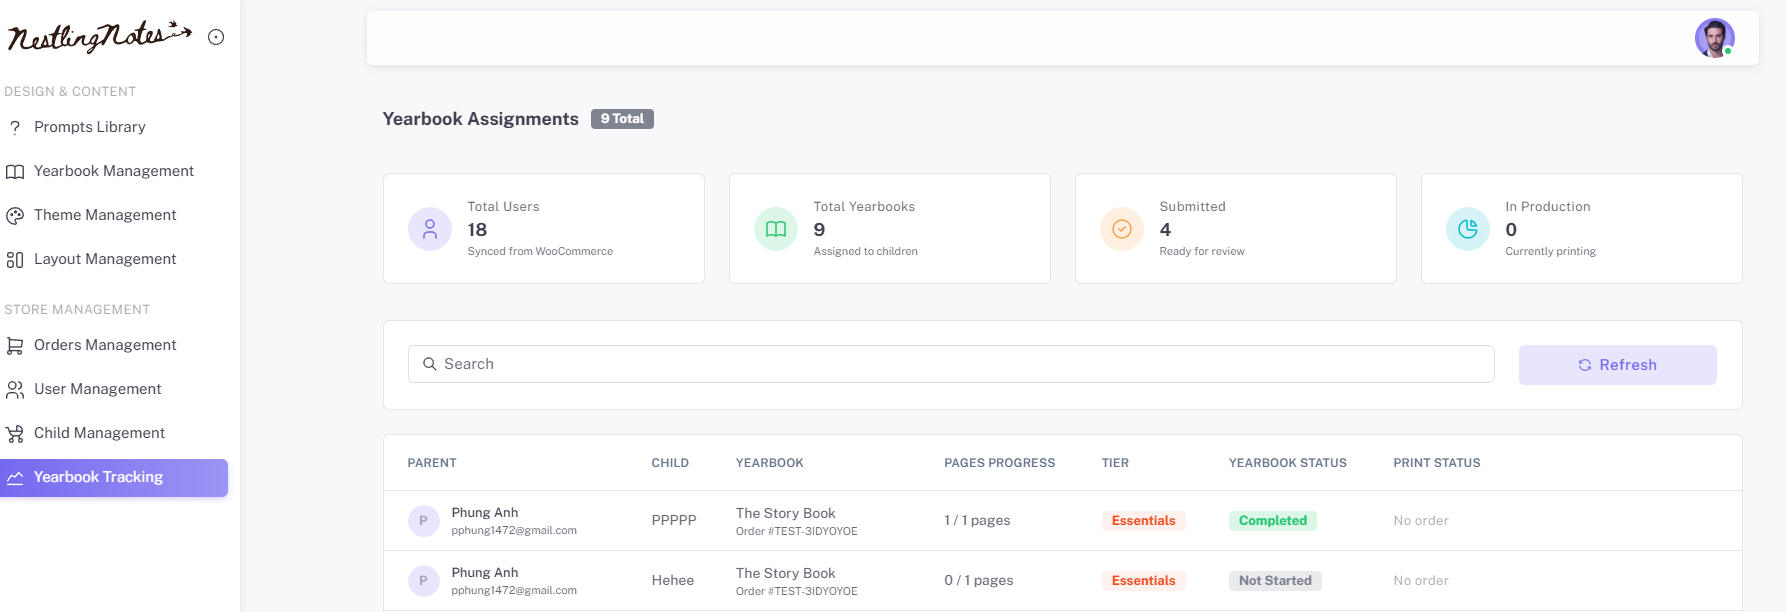1786x612 pixels.
Task: Click the TIER column header
Action: (1115, 463)
